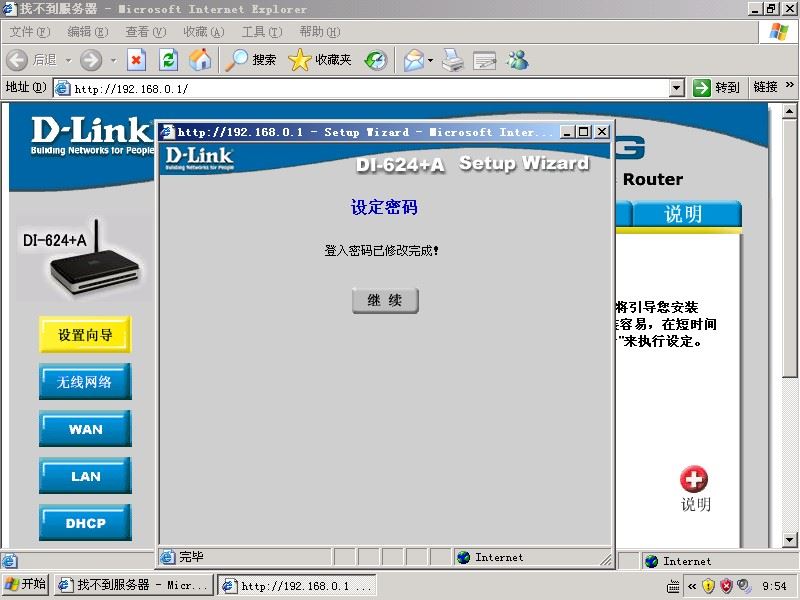Expand the Forward button history dropdown arrow

tap(113, 61)
